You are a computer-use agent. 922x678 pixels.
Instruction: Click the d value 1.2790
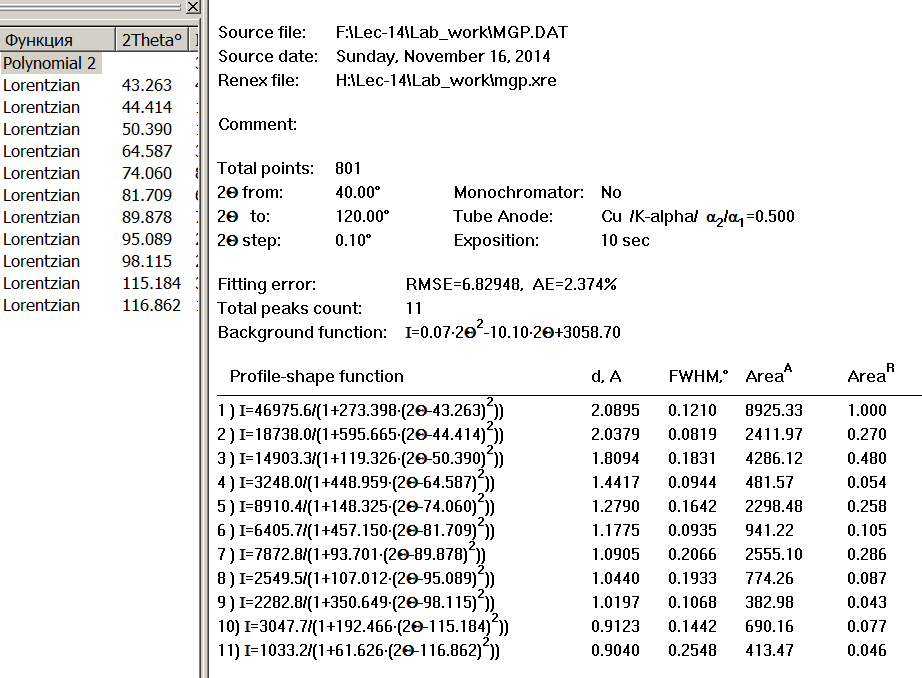615,506
